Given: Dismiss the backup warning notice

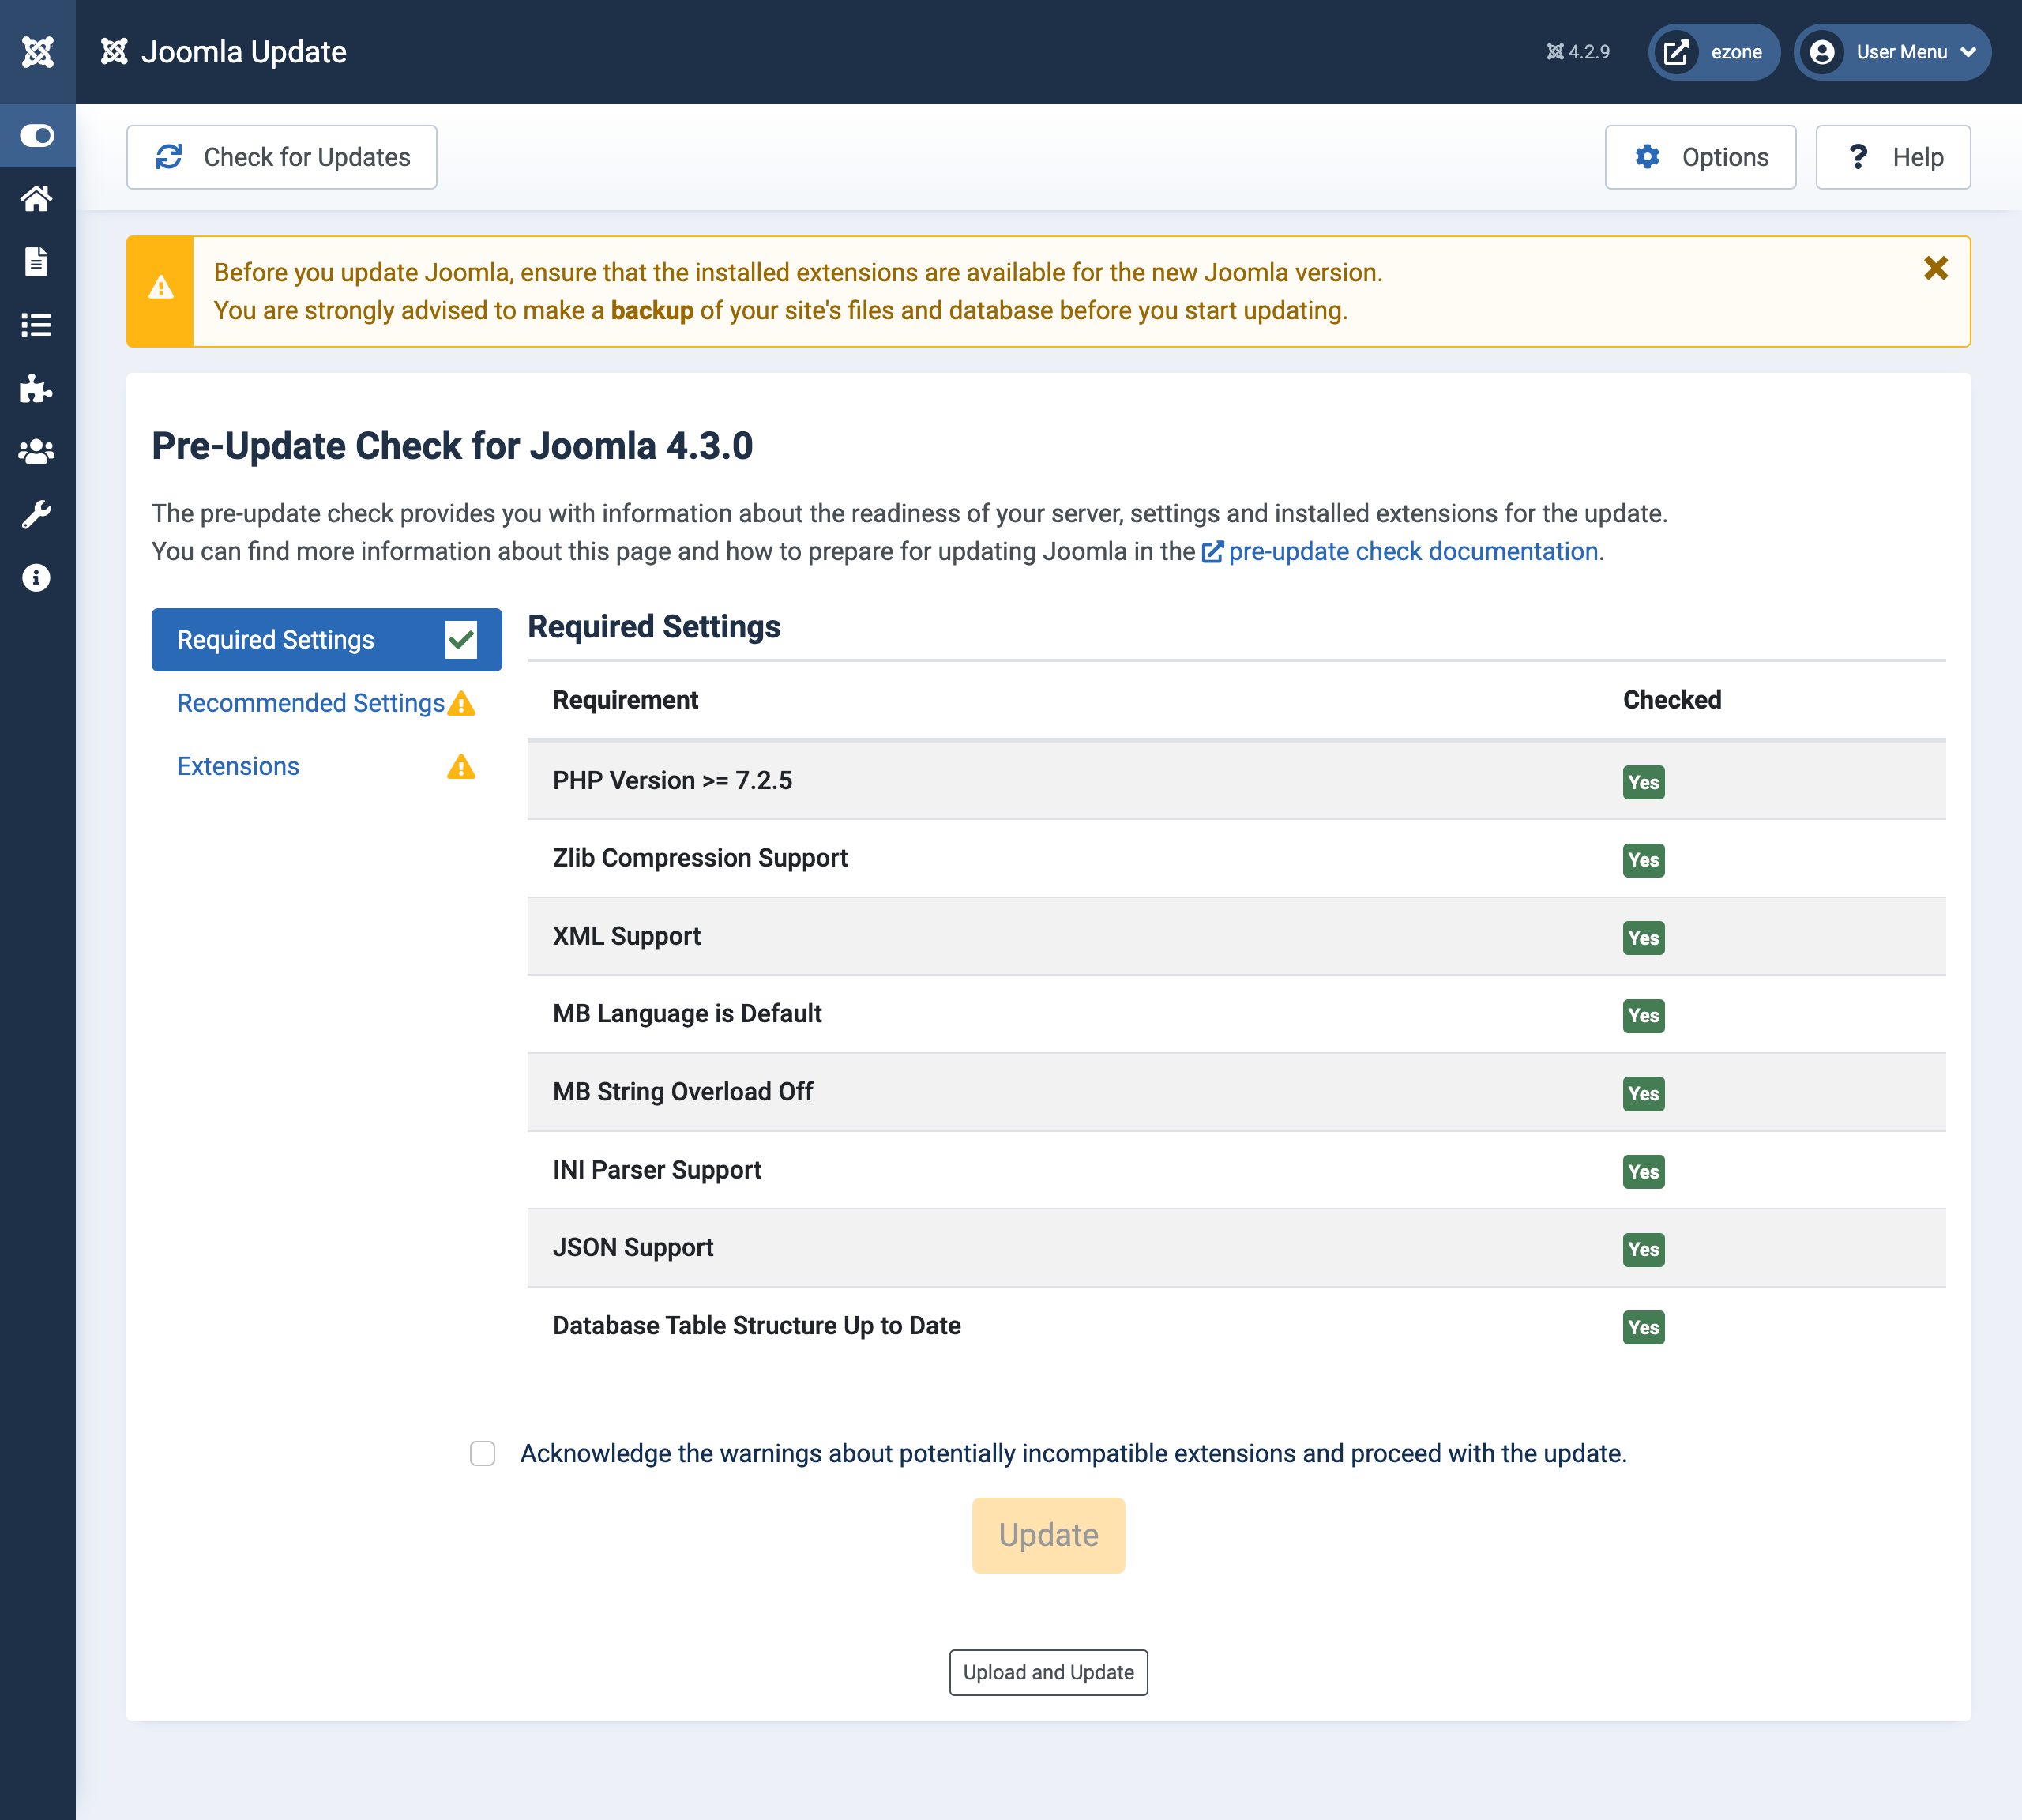Looking at the screenshot, I should click(x=1936, y=268).
